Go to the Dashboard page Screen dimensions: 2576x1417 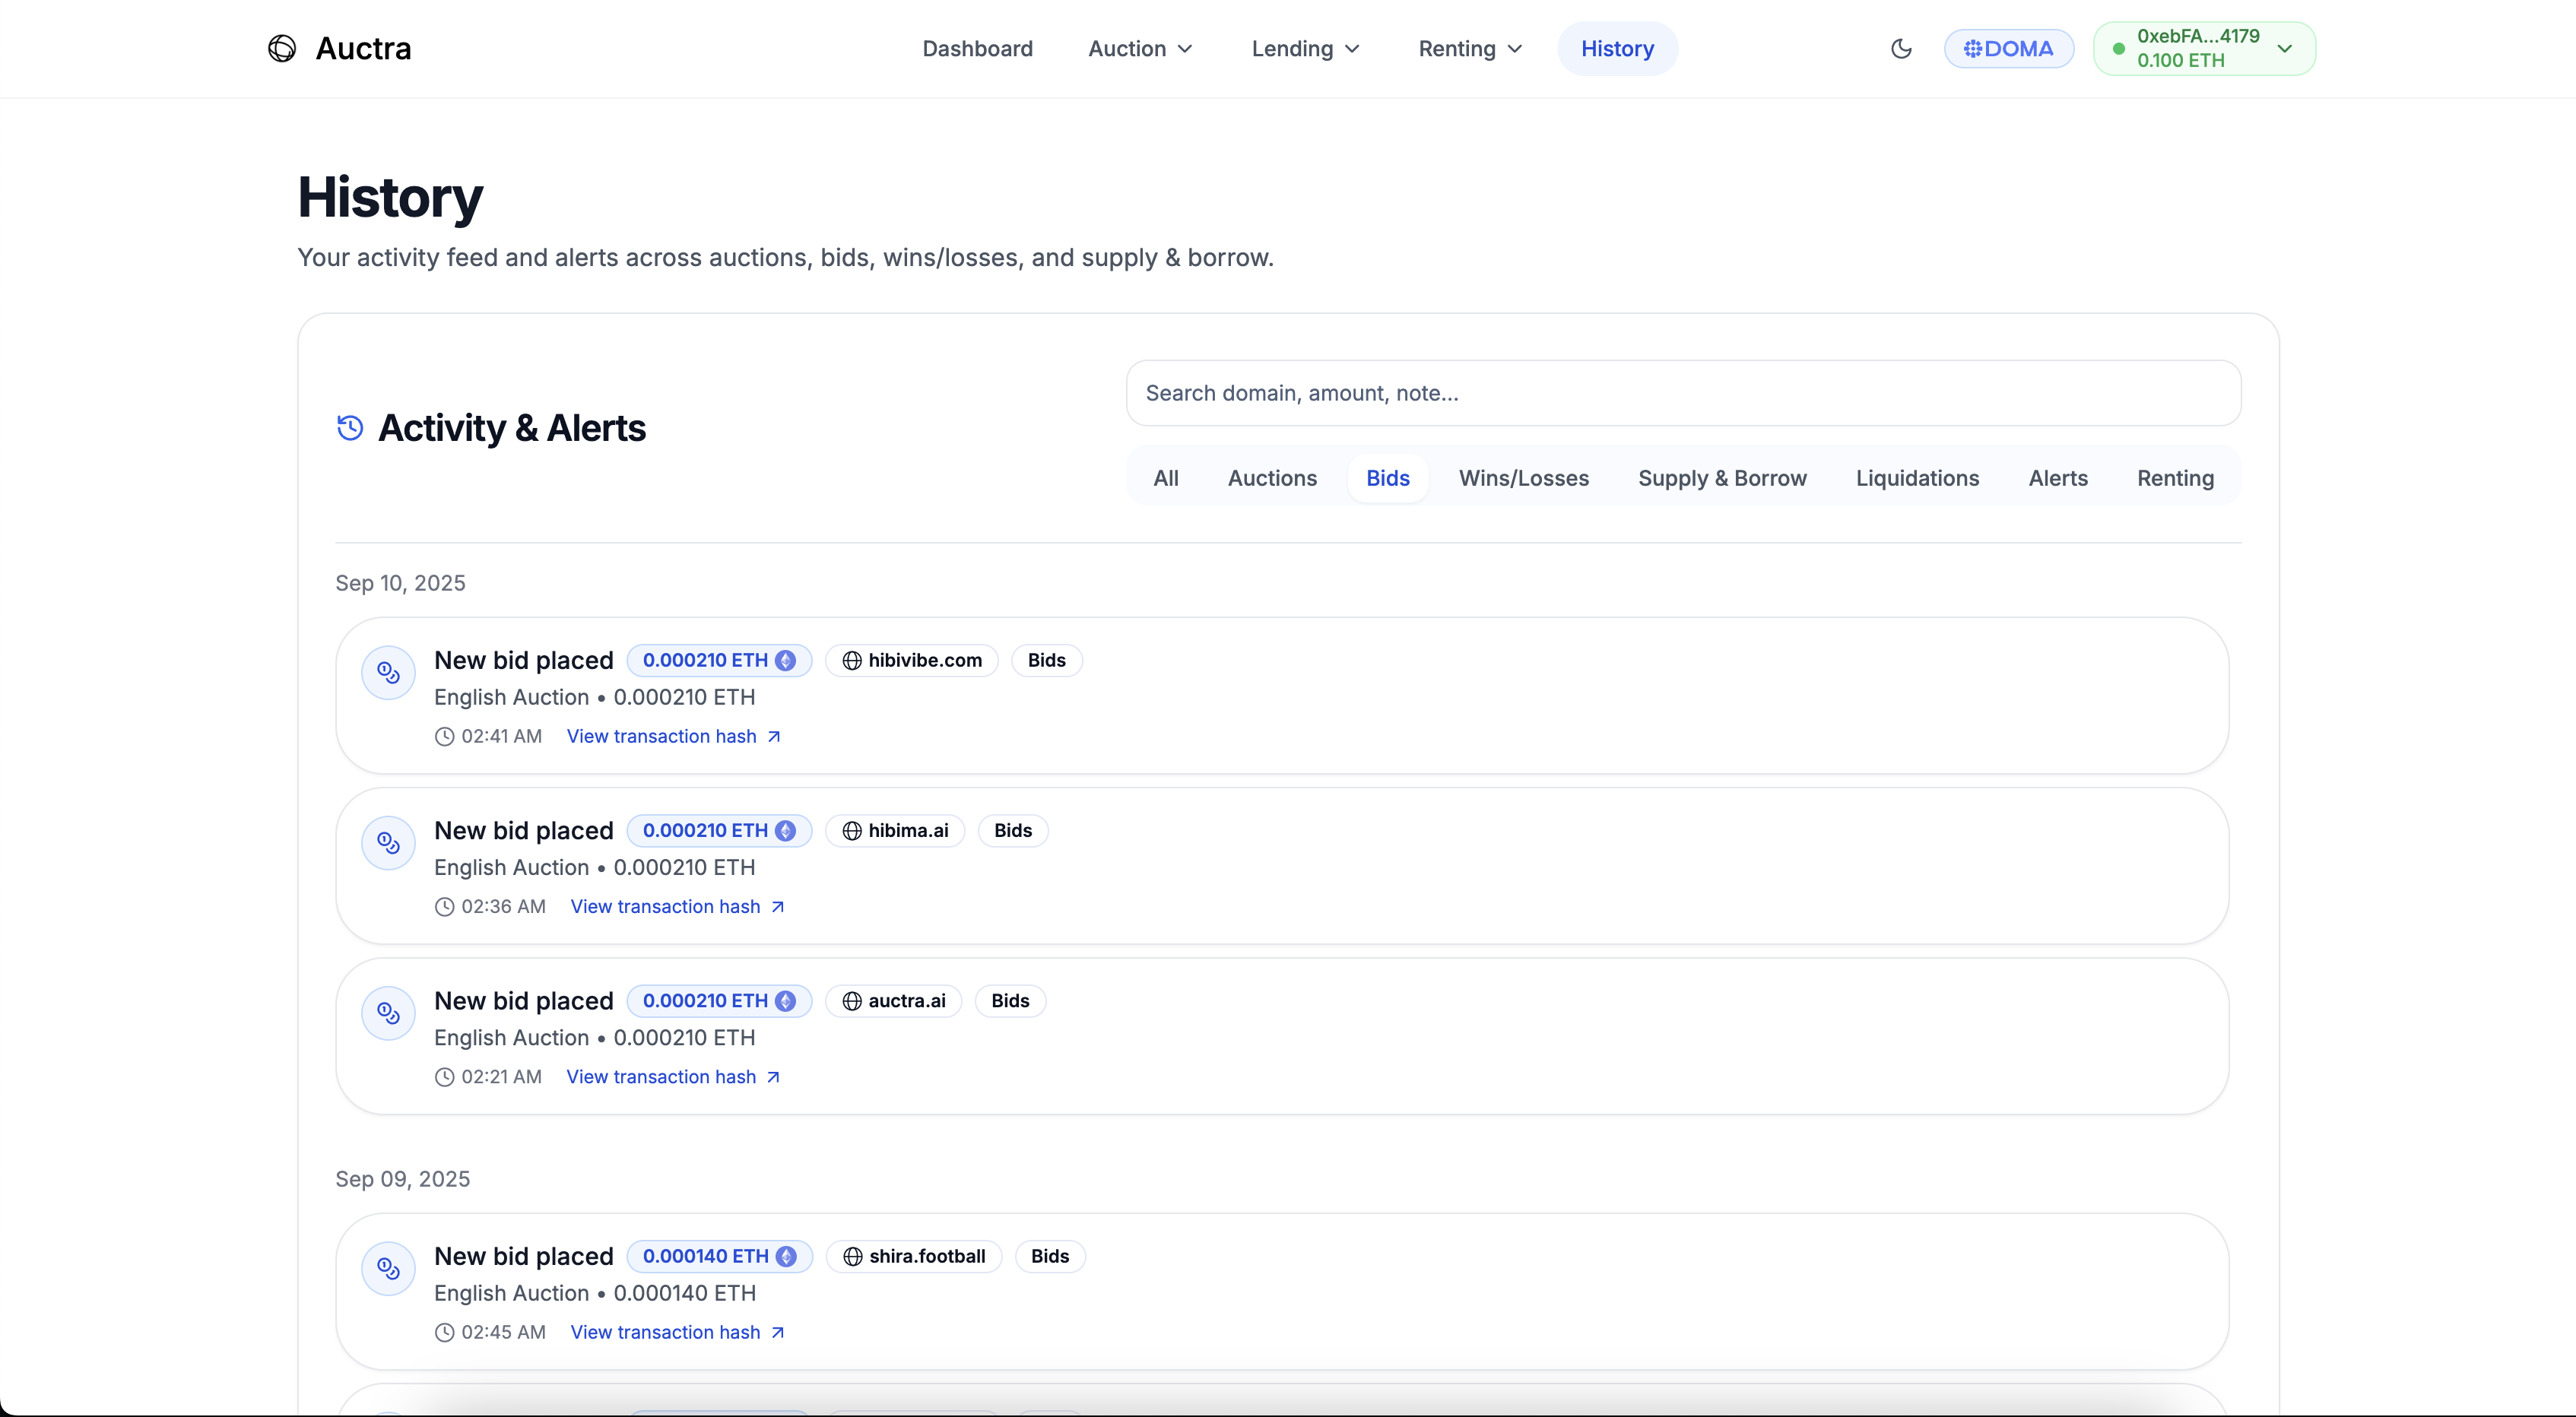click(977, 48)
